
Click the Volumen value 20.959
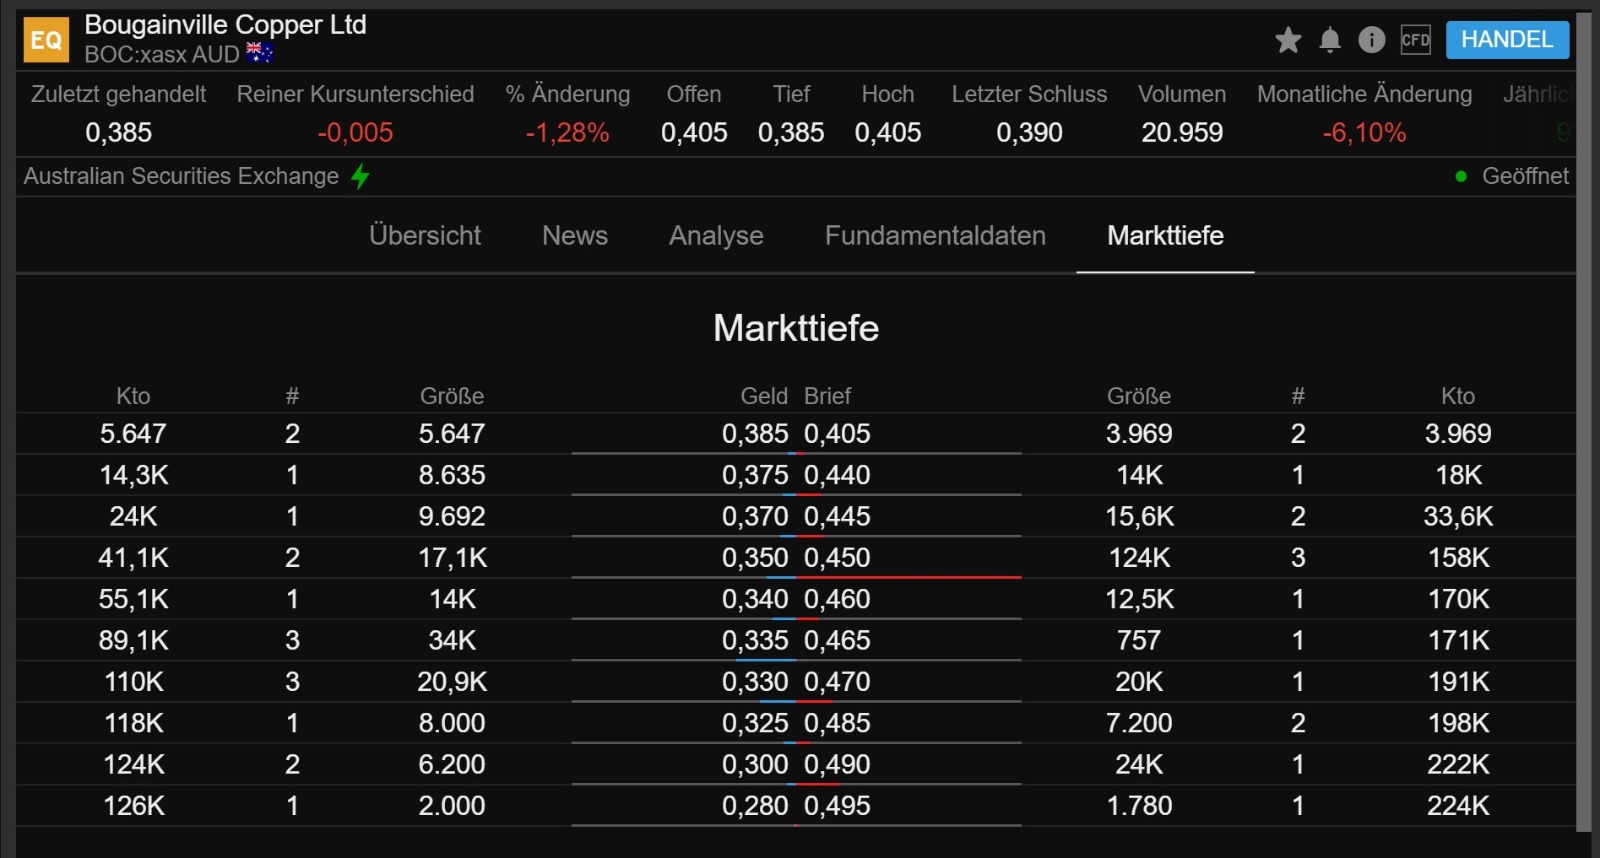(1182, 133)
